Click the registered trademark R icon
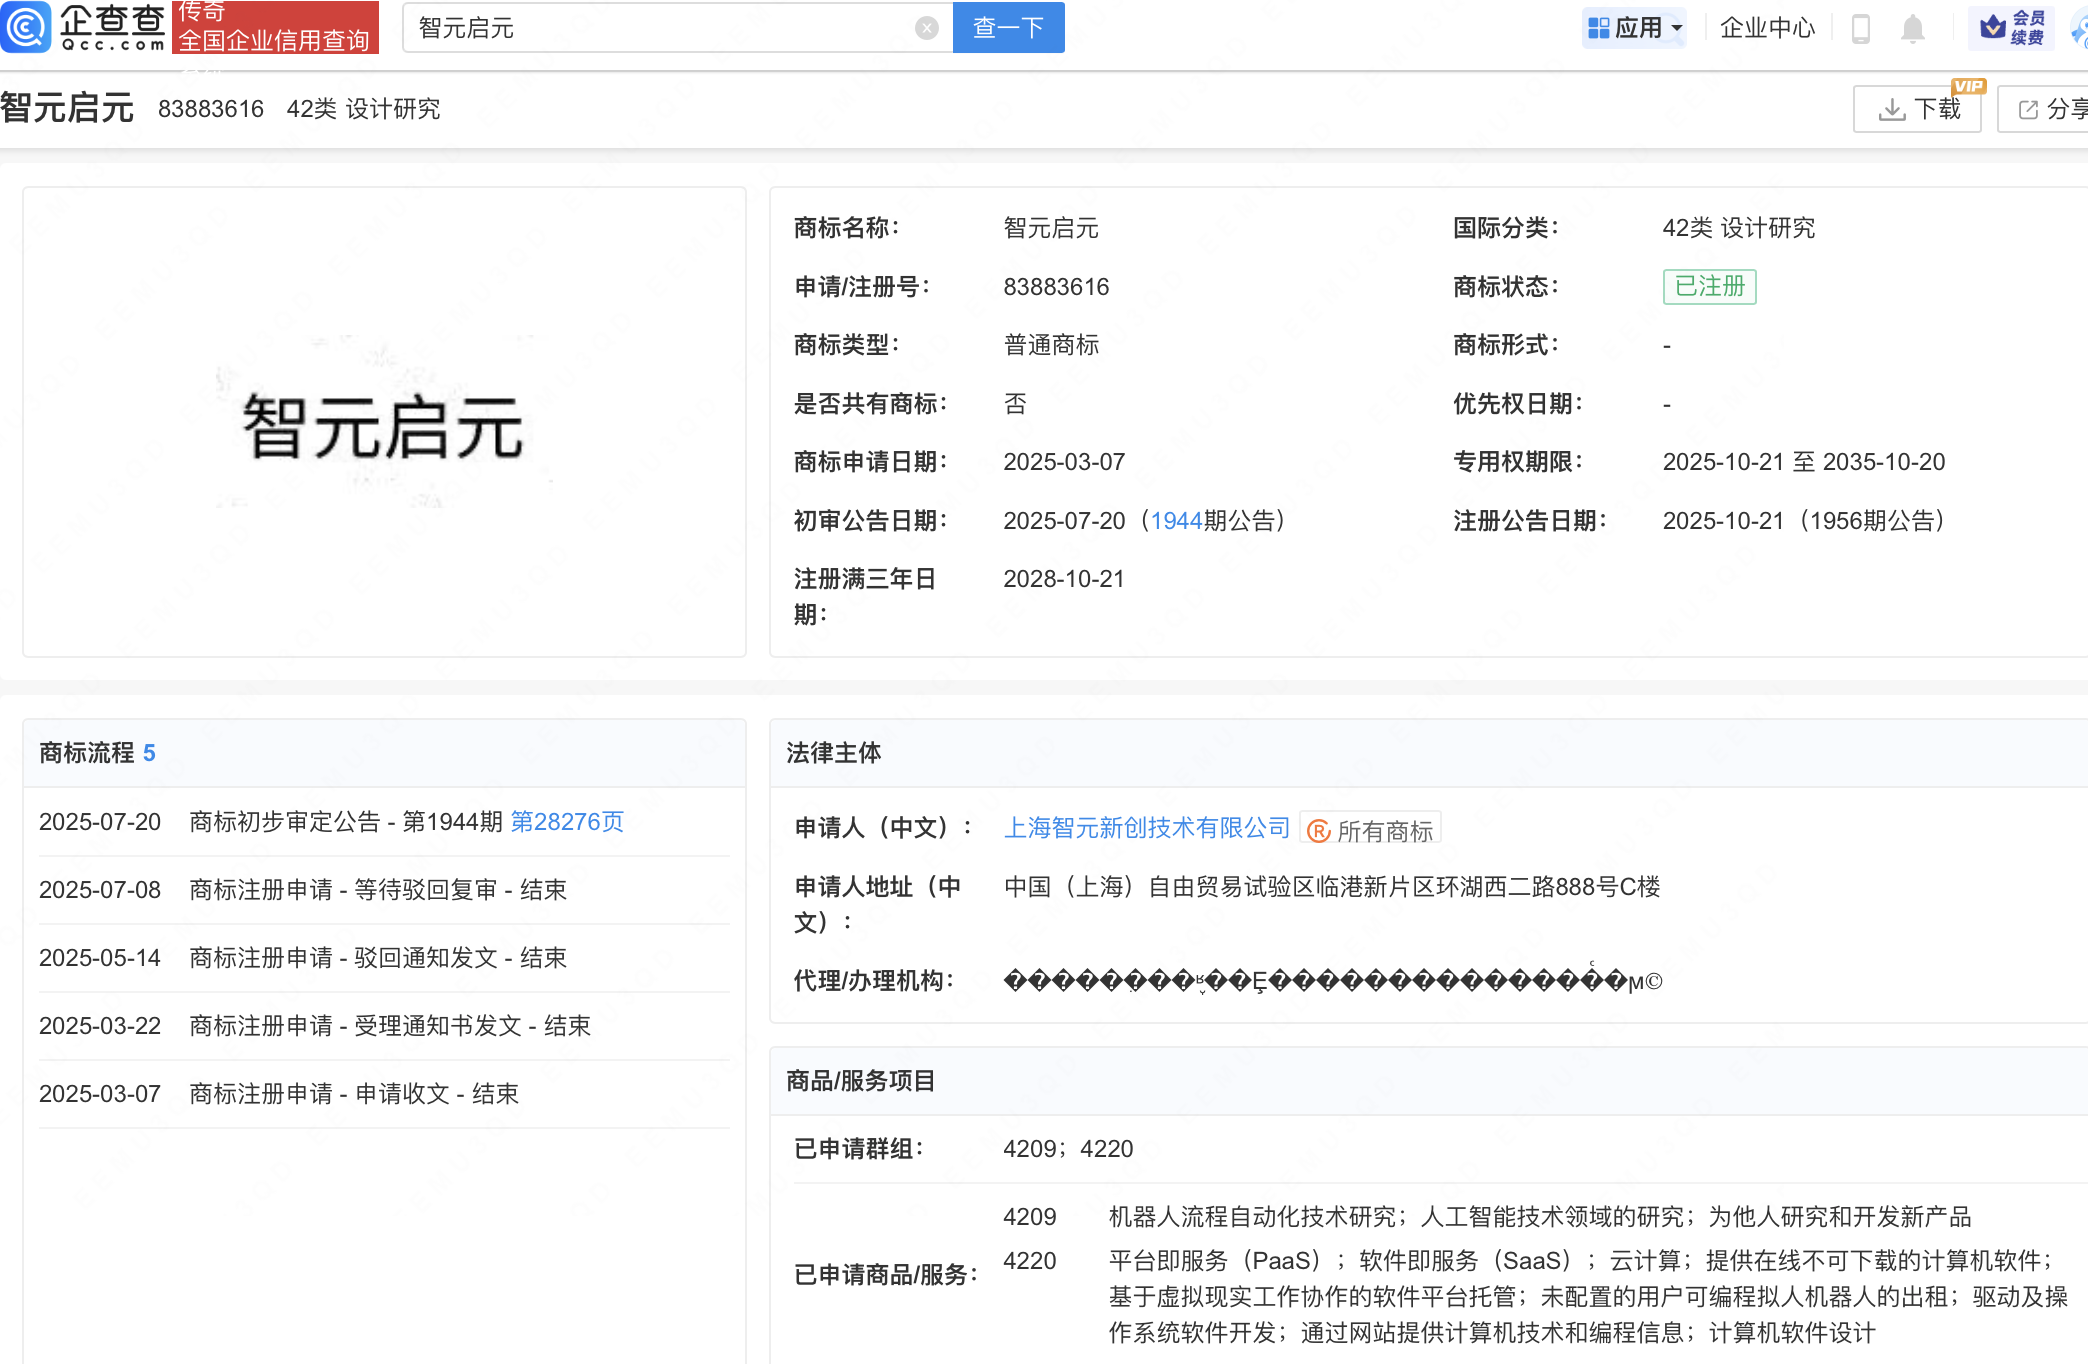This screenshot has width=2088, height=1364. point(1318,831)
